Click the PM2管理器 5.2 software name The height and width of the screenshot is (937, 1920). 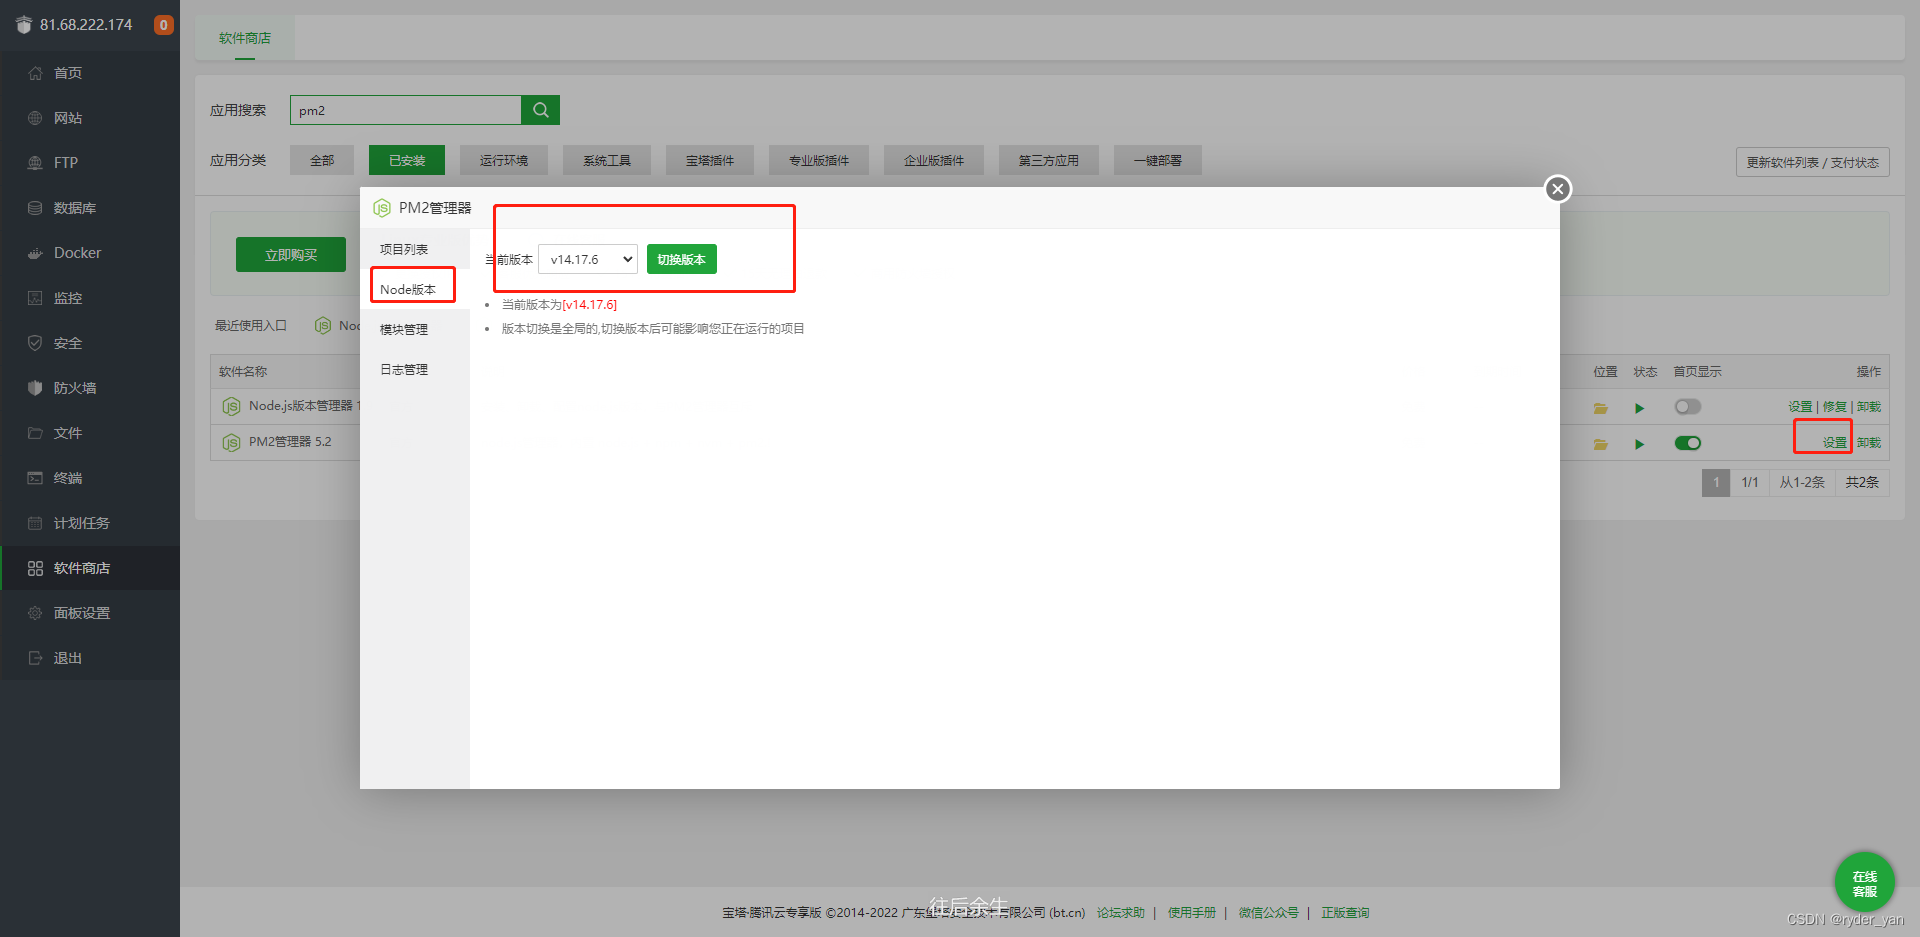point(290,442)
